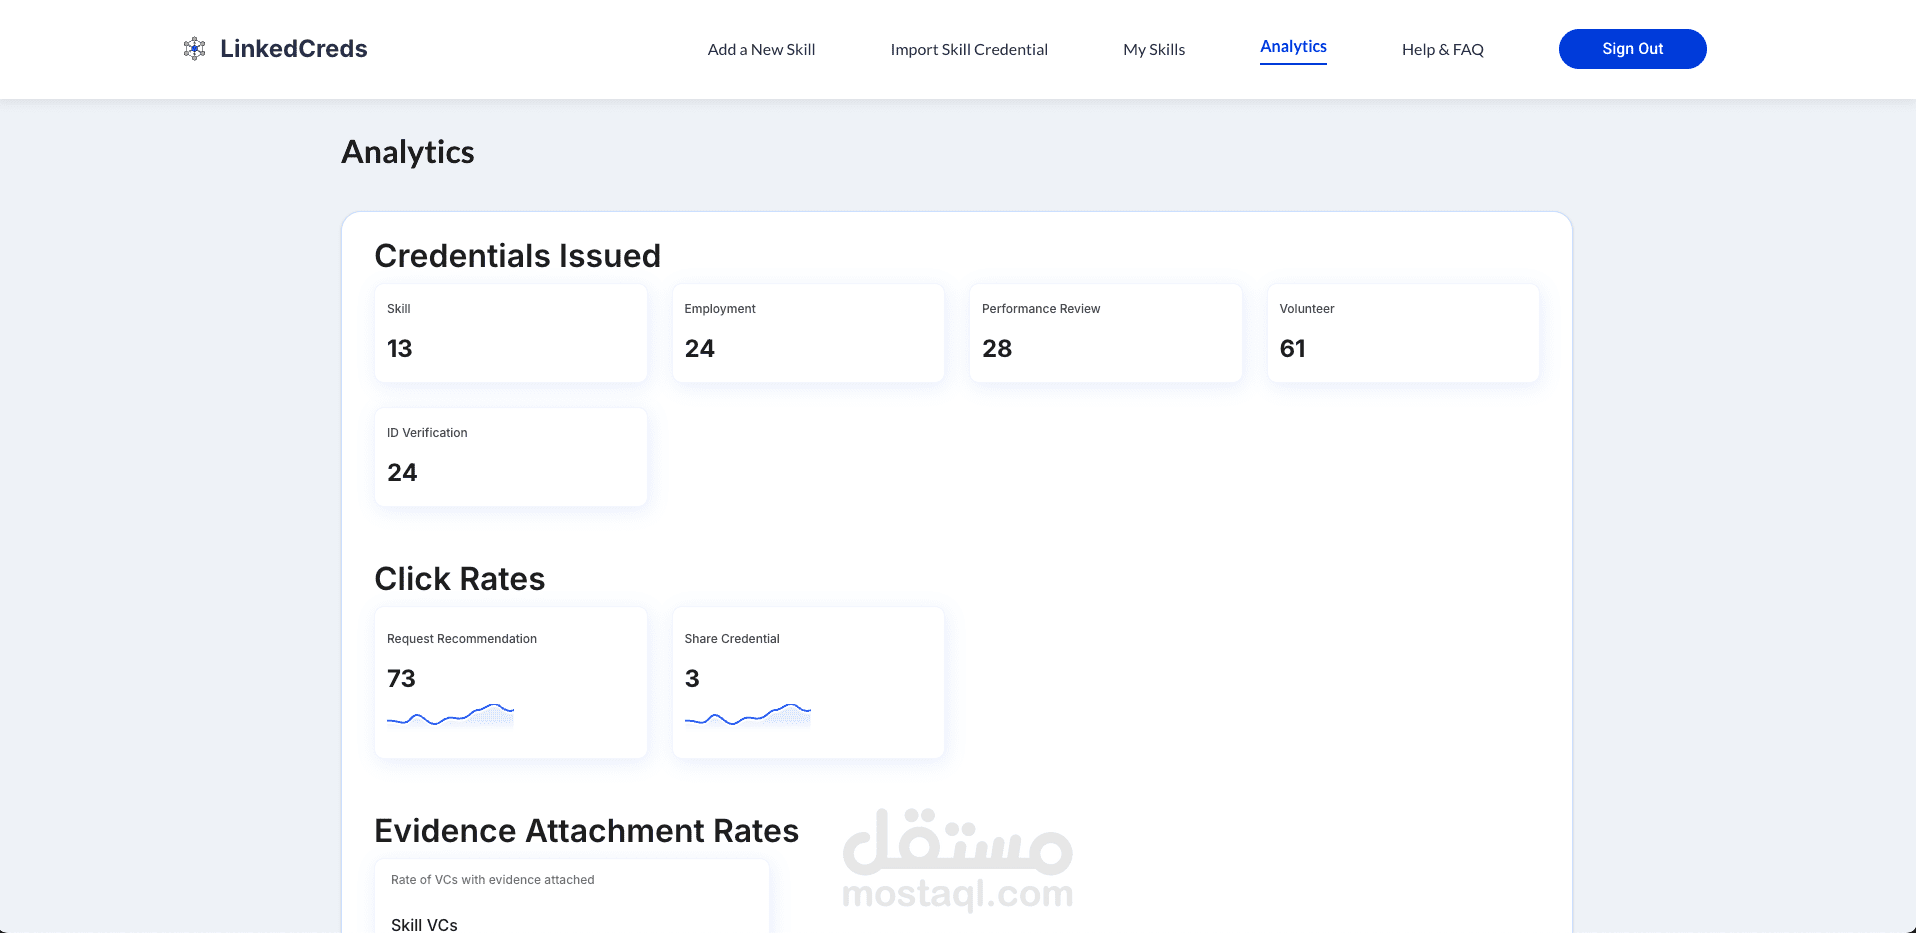
Task: Go to Import Skill Credential
Action: click(x=968, y=50)
